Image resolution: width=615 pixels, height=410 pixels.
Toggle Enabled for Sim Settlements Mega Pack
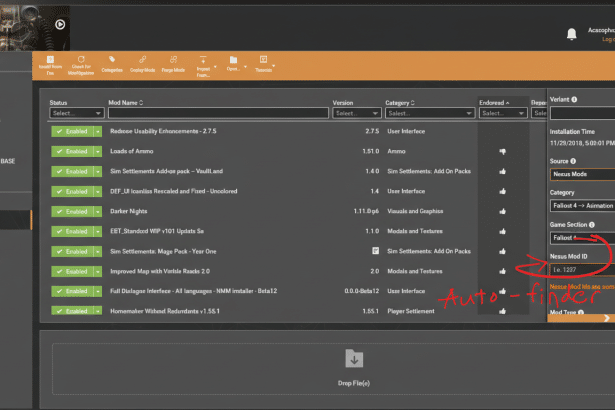(72, 251)
